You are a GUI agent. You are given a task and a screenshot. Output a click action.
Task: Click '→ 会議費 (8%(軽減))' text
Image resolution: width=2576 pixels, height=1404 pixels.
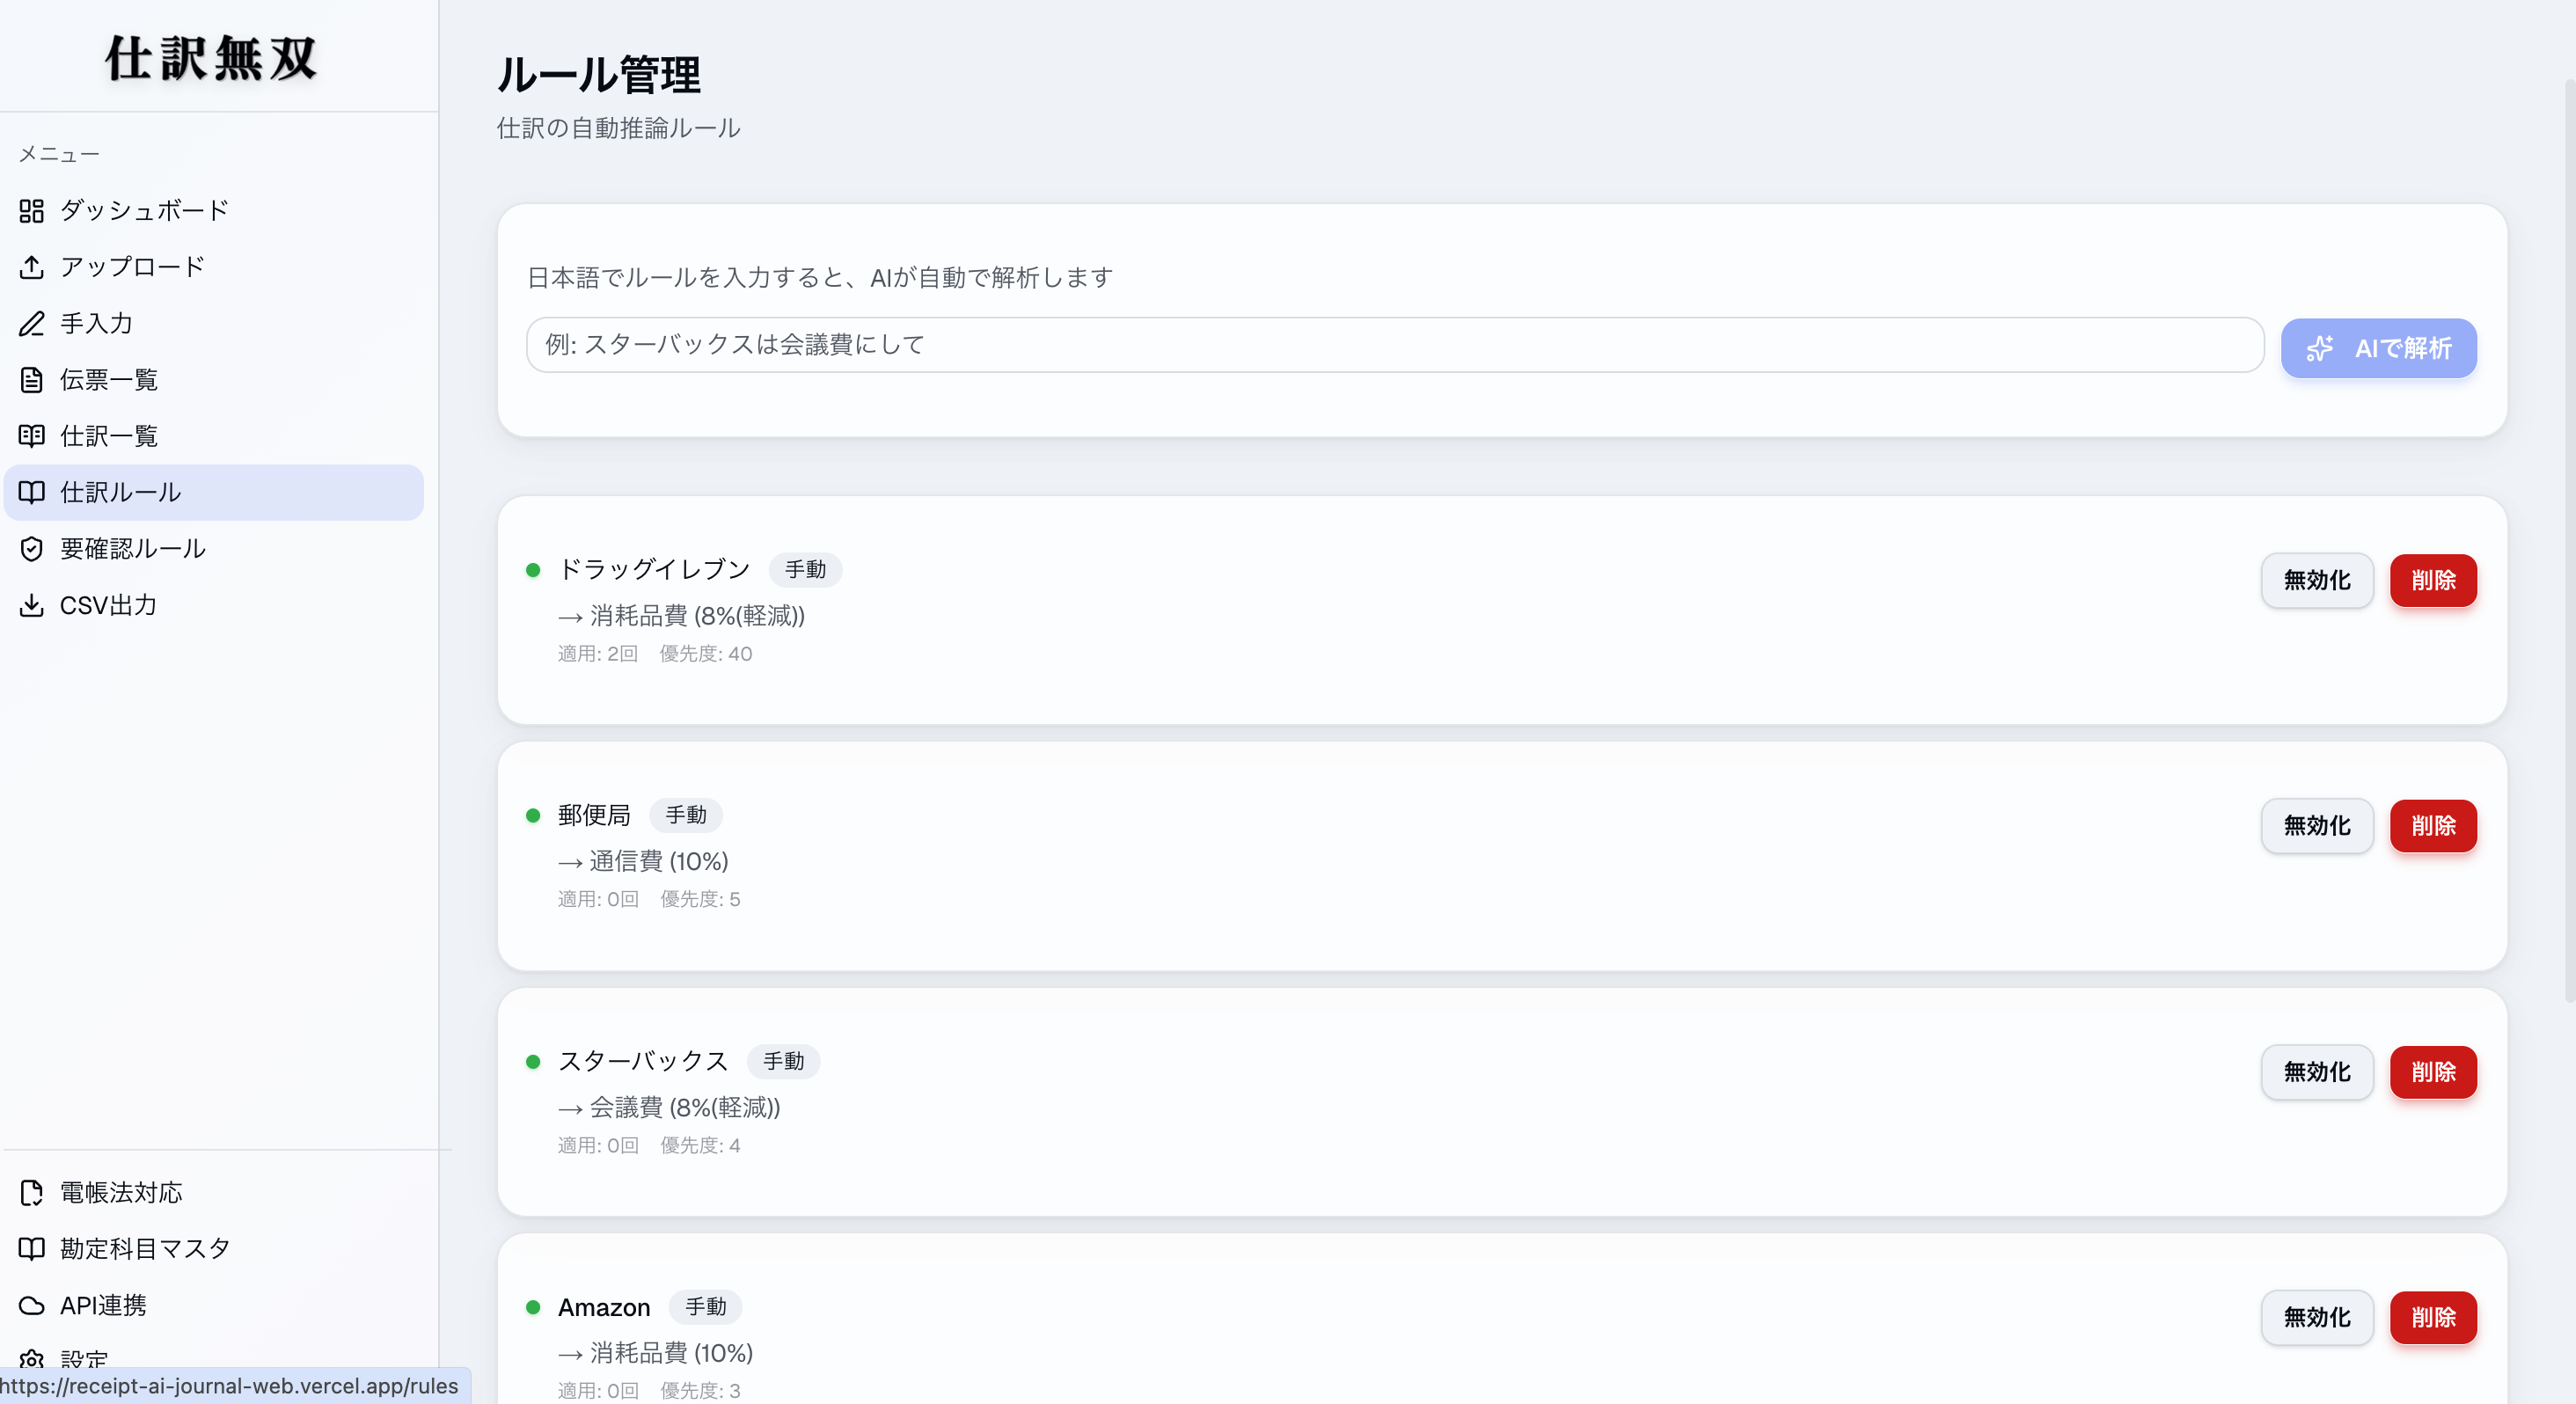(x=669, y=1108)
